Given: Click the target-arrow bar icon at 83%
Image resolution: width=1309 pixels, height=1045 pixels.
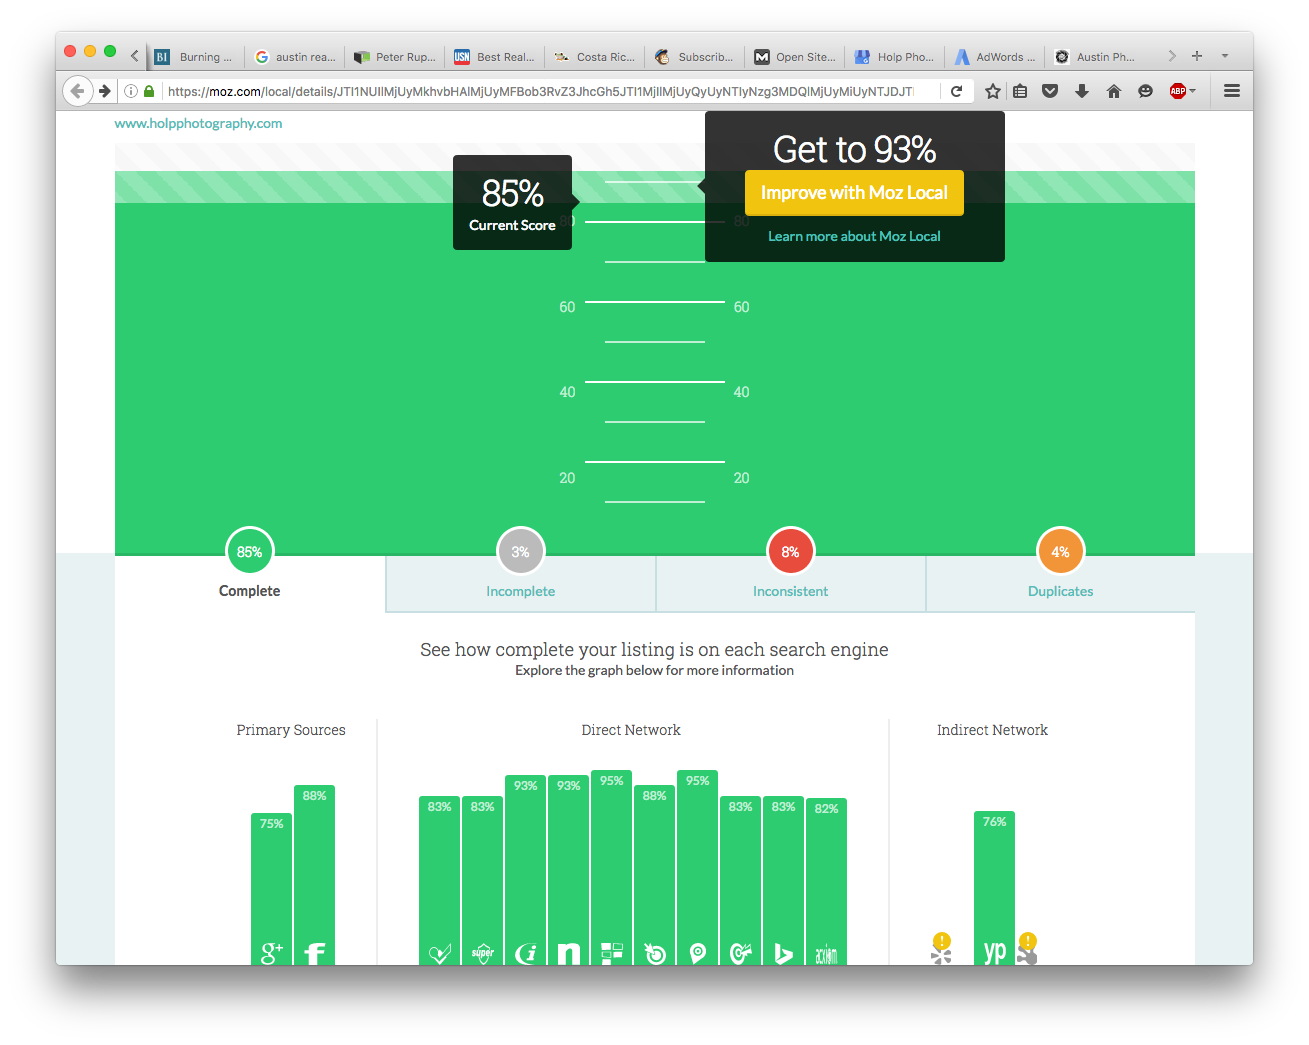Looking at the screenshot, I should pyautogui.click(x=741, y=953).
